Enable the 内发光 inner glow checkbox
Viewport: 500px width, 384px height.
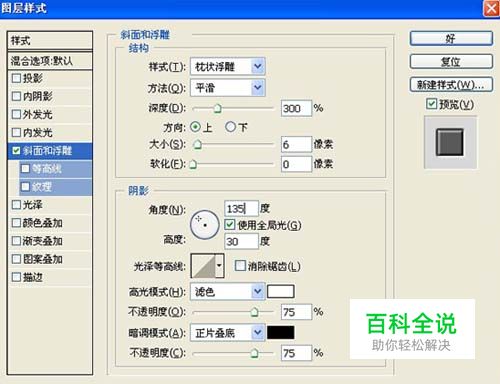coord(16,132)
